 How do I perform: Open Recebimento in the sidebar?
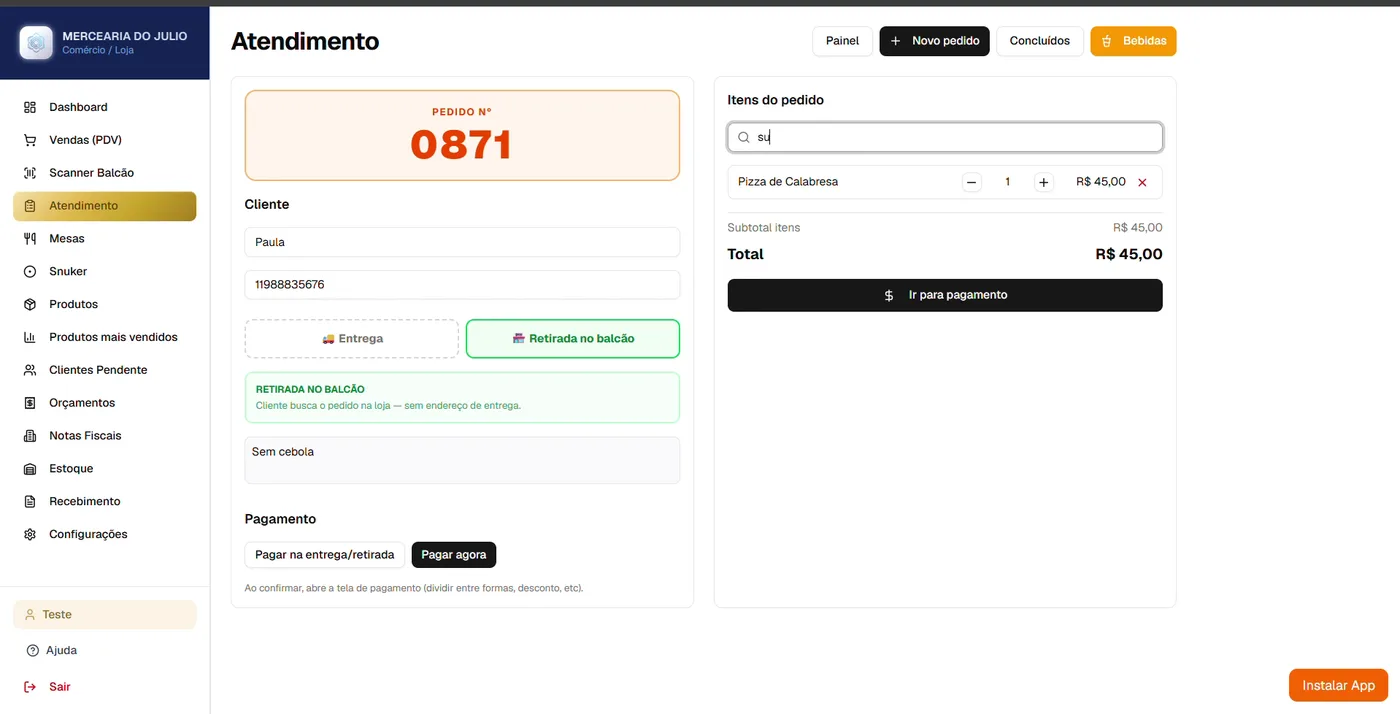click(105, 502)
